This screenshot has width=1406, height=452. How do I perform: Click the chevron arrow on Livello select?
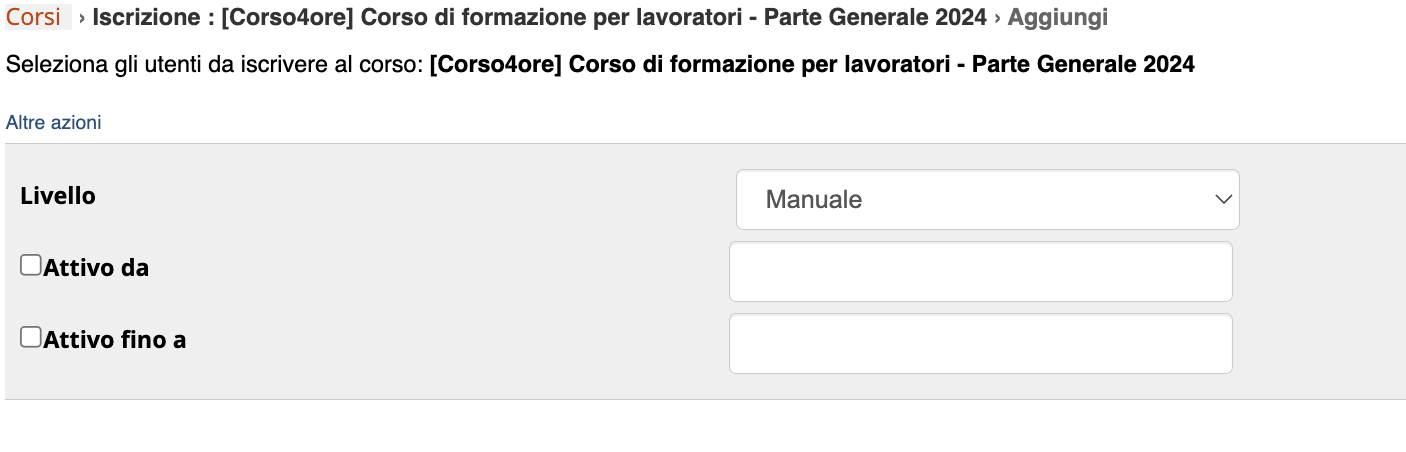tap(1222, 199)
